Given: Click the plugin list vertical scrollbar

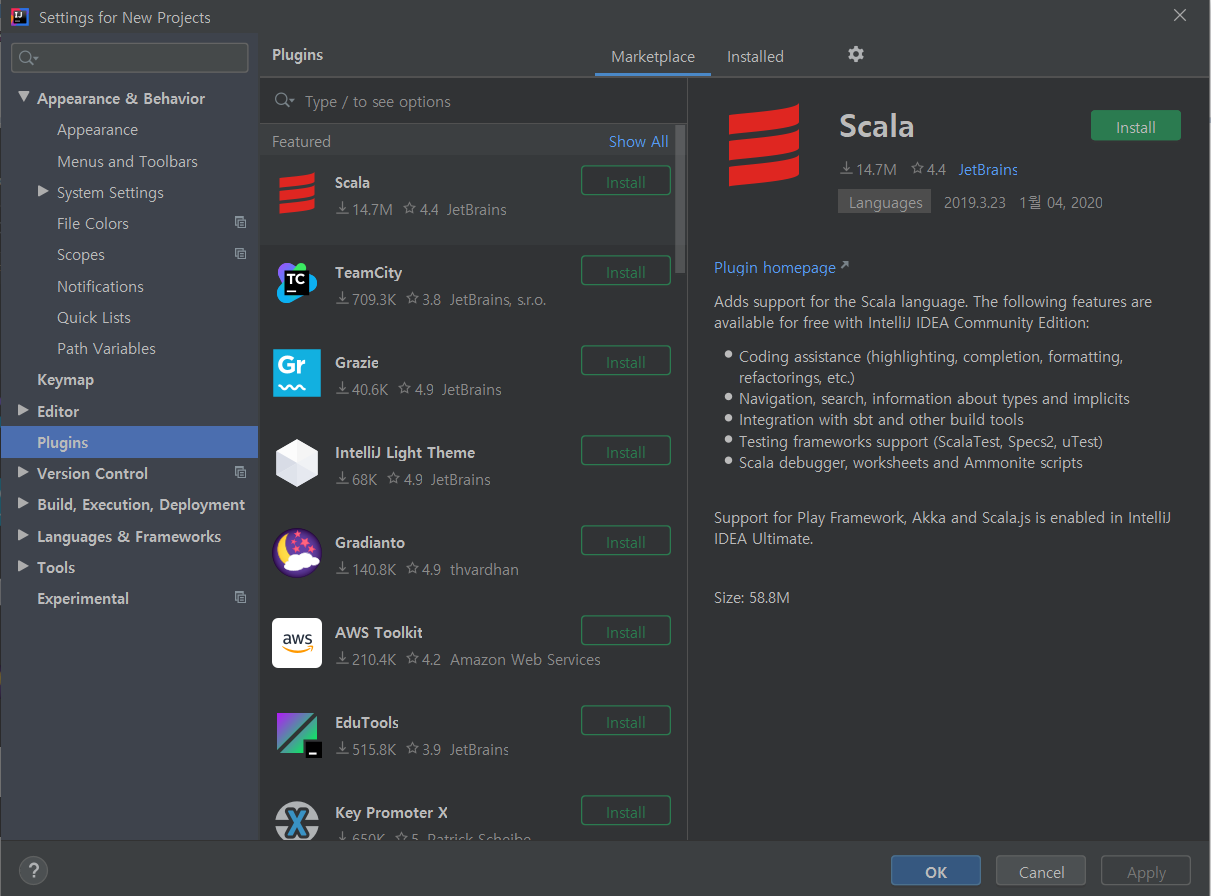Looking at the screenshot, I should [x=680, y=199].
